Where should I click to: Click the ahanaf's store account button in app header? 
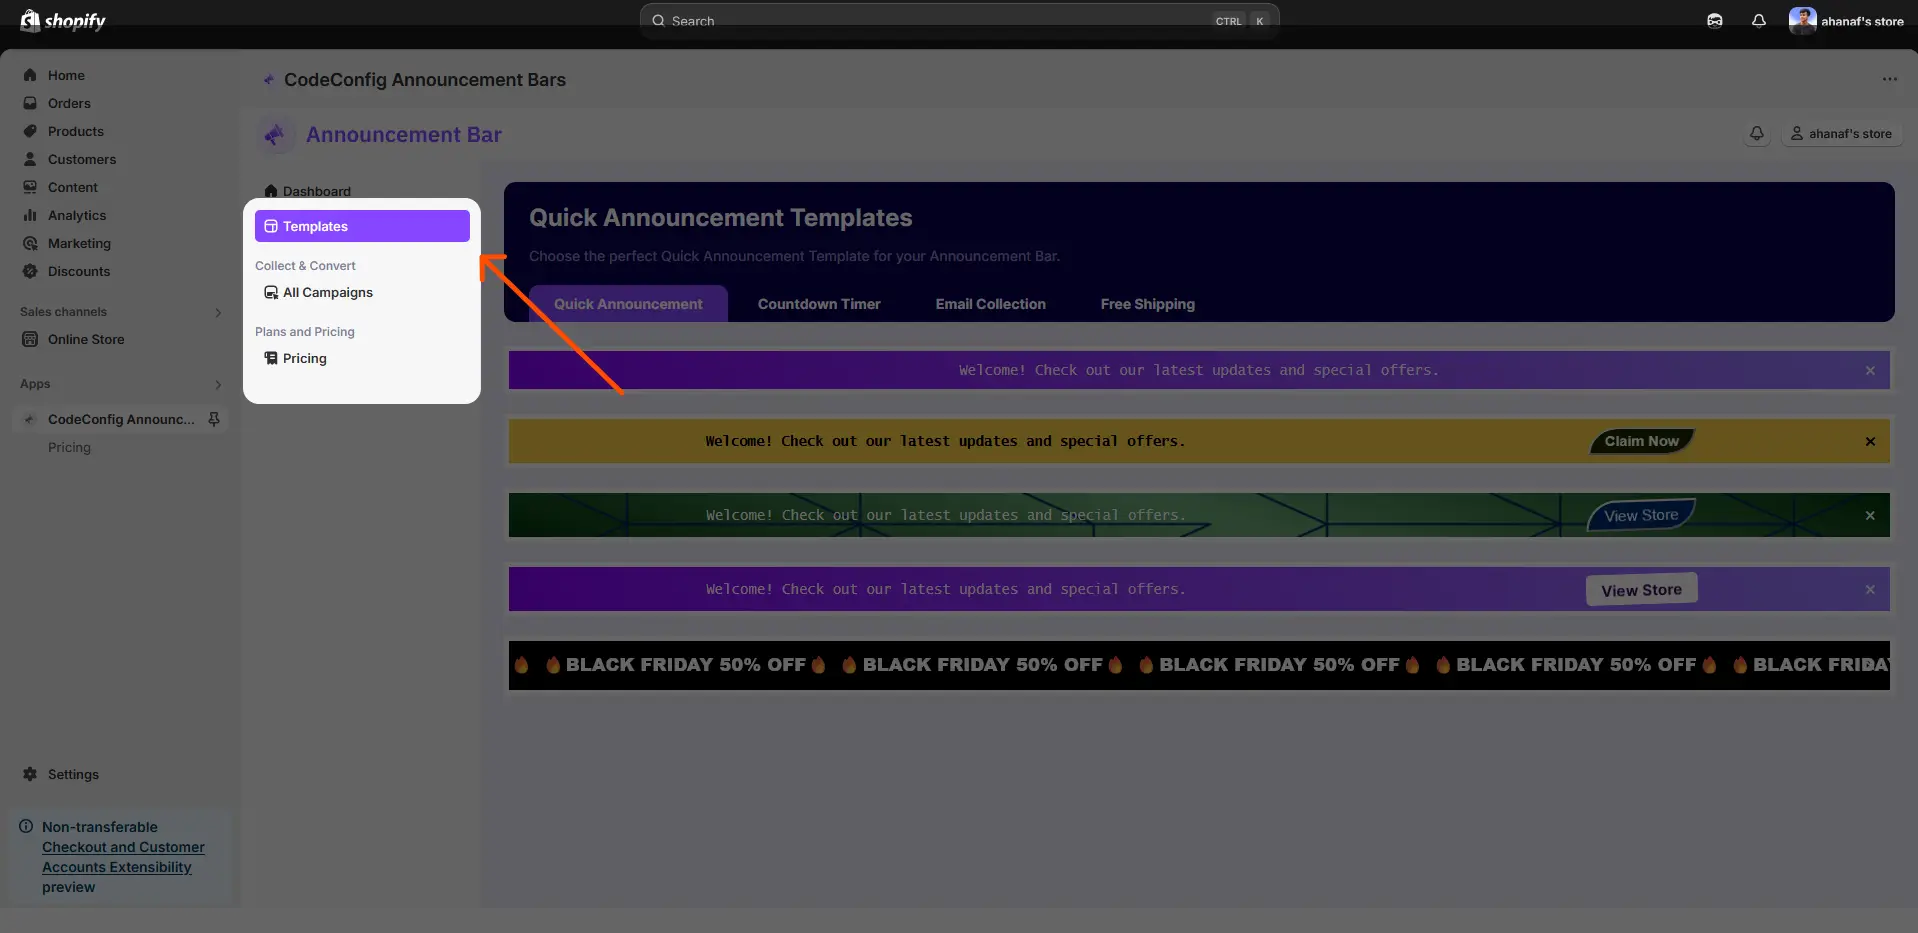[1841, 134]
